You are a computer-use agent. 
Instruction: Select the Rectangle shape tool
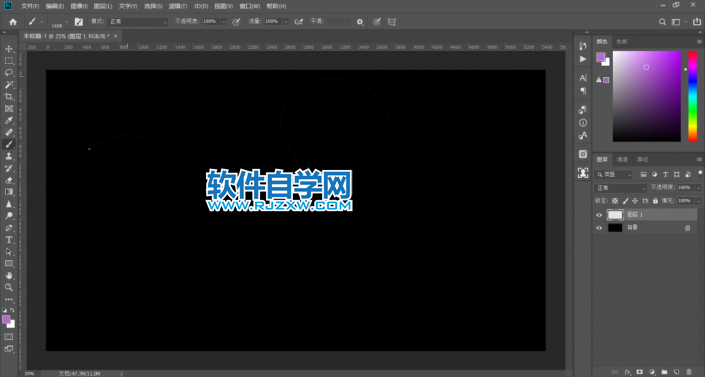pyautogui.click(x=9, y=264)
